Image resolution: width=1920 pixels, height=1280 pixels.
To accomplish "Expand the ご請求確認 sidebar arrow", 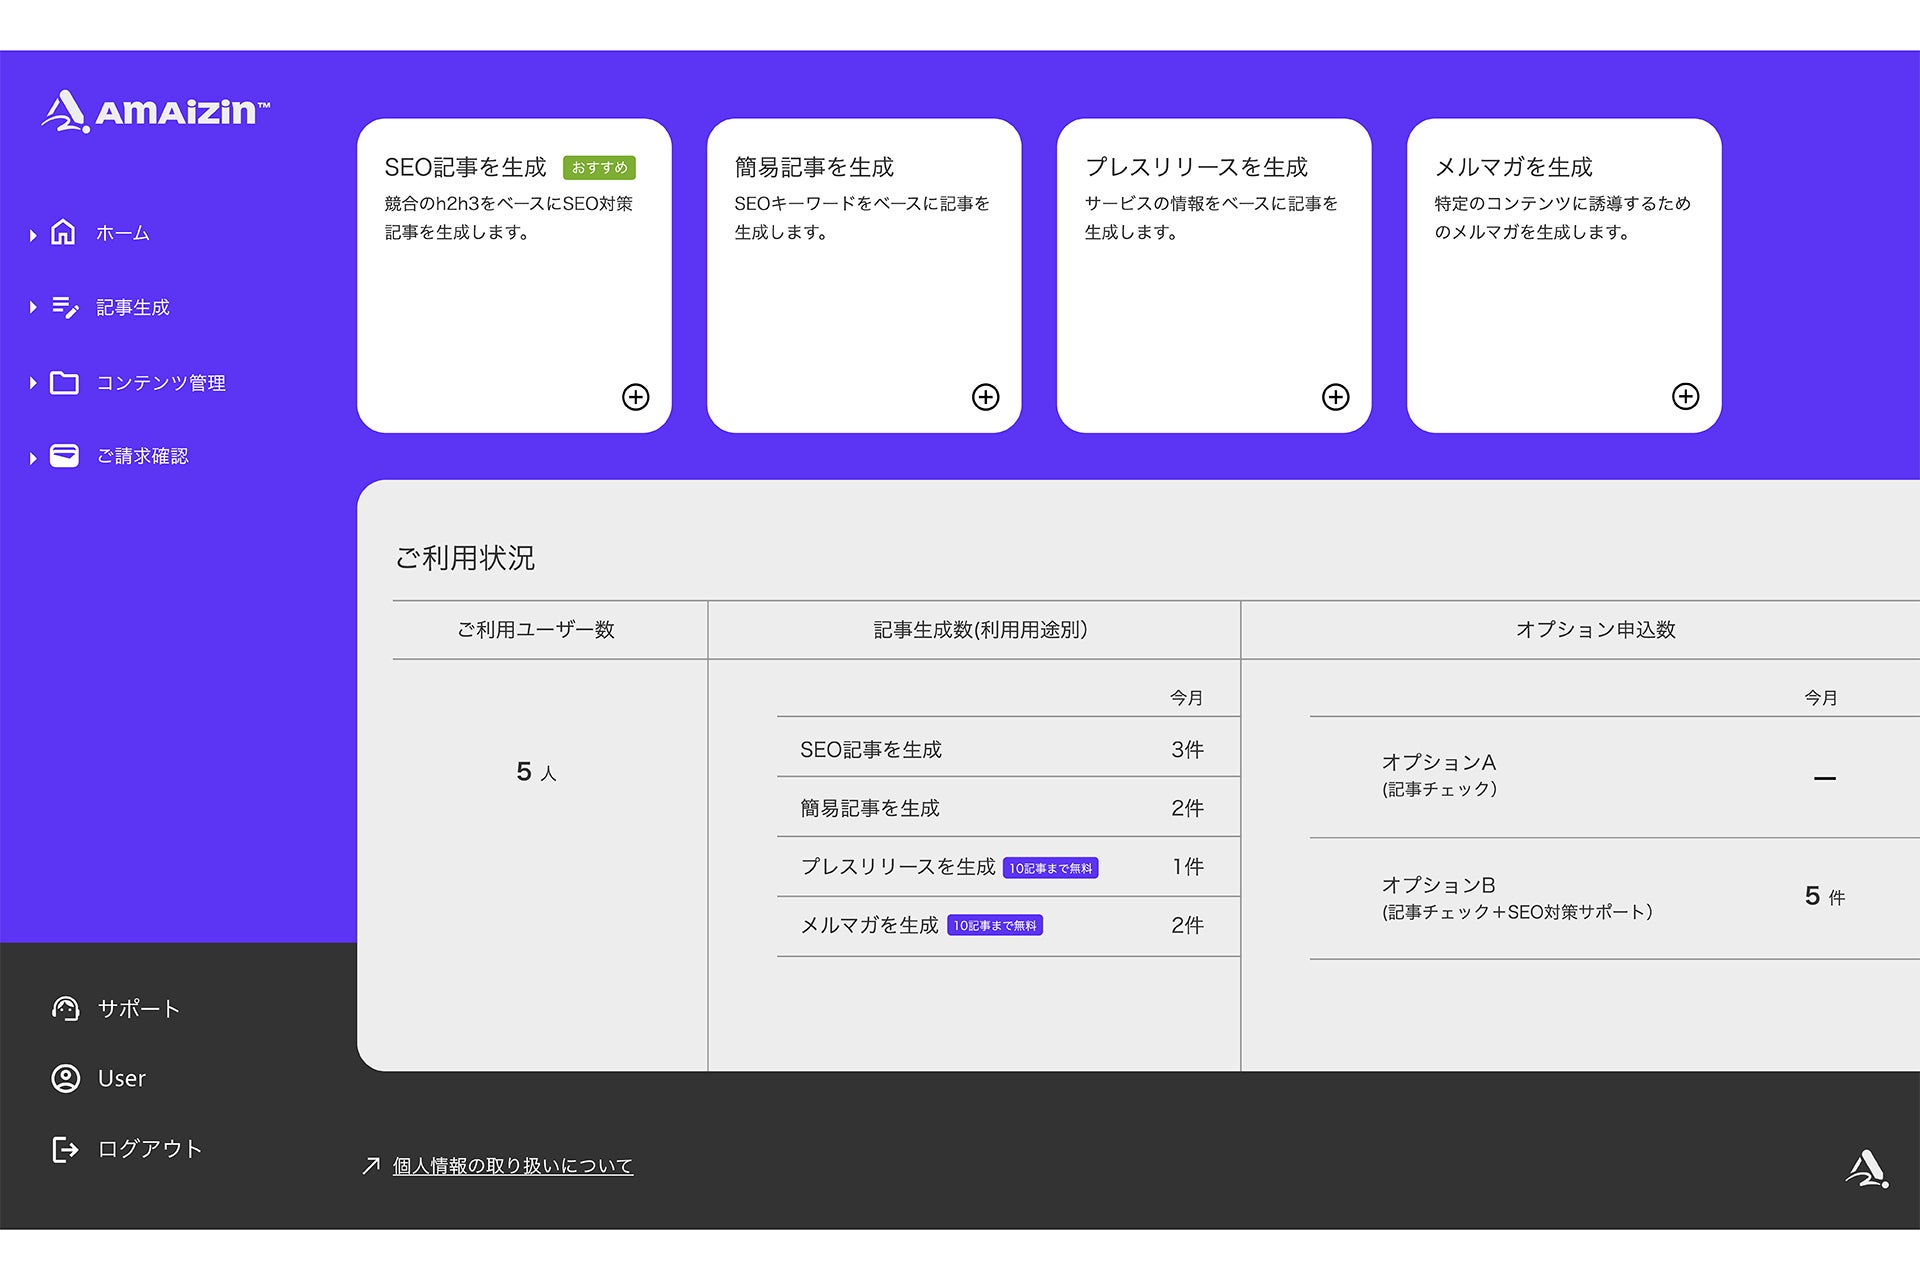I will [x=33, y=458].
